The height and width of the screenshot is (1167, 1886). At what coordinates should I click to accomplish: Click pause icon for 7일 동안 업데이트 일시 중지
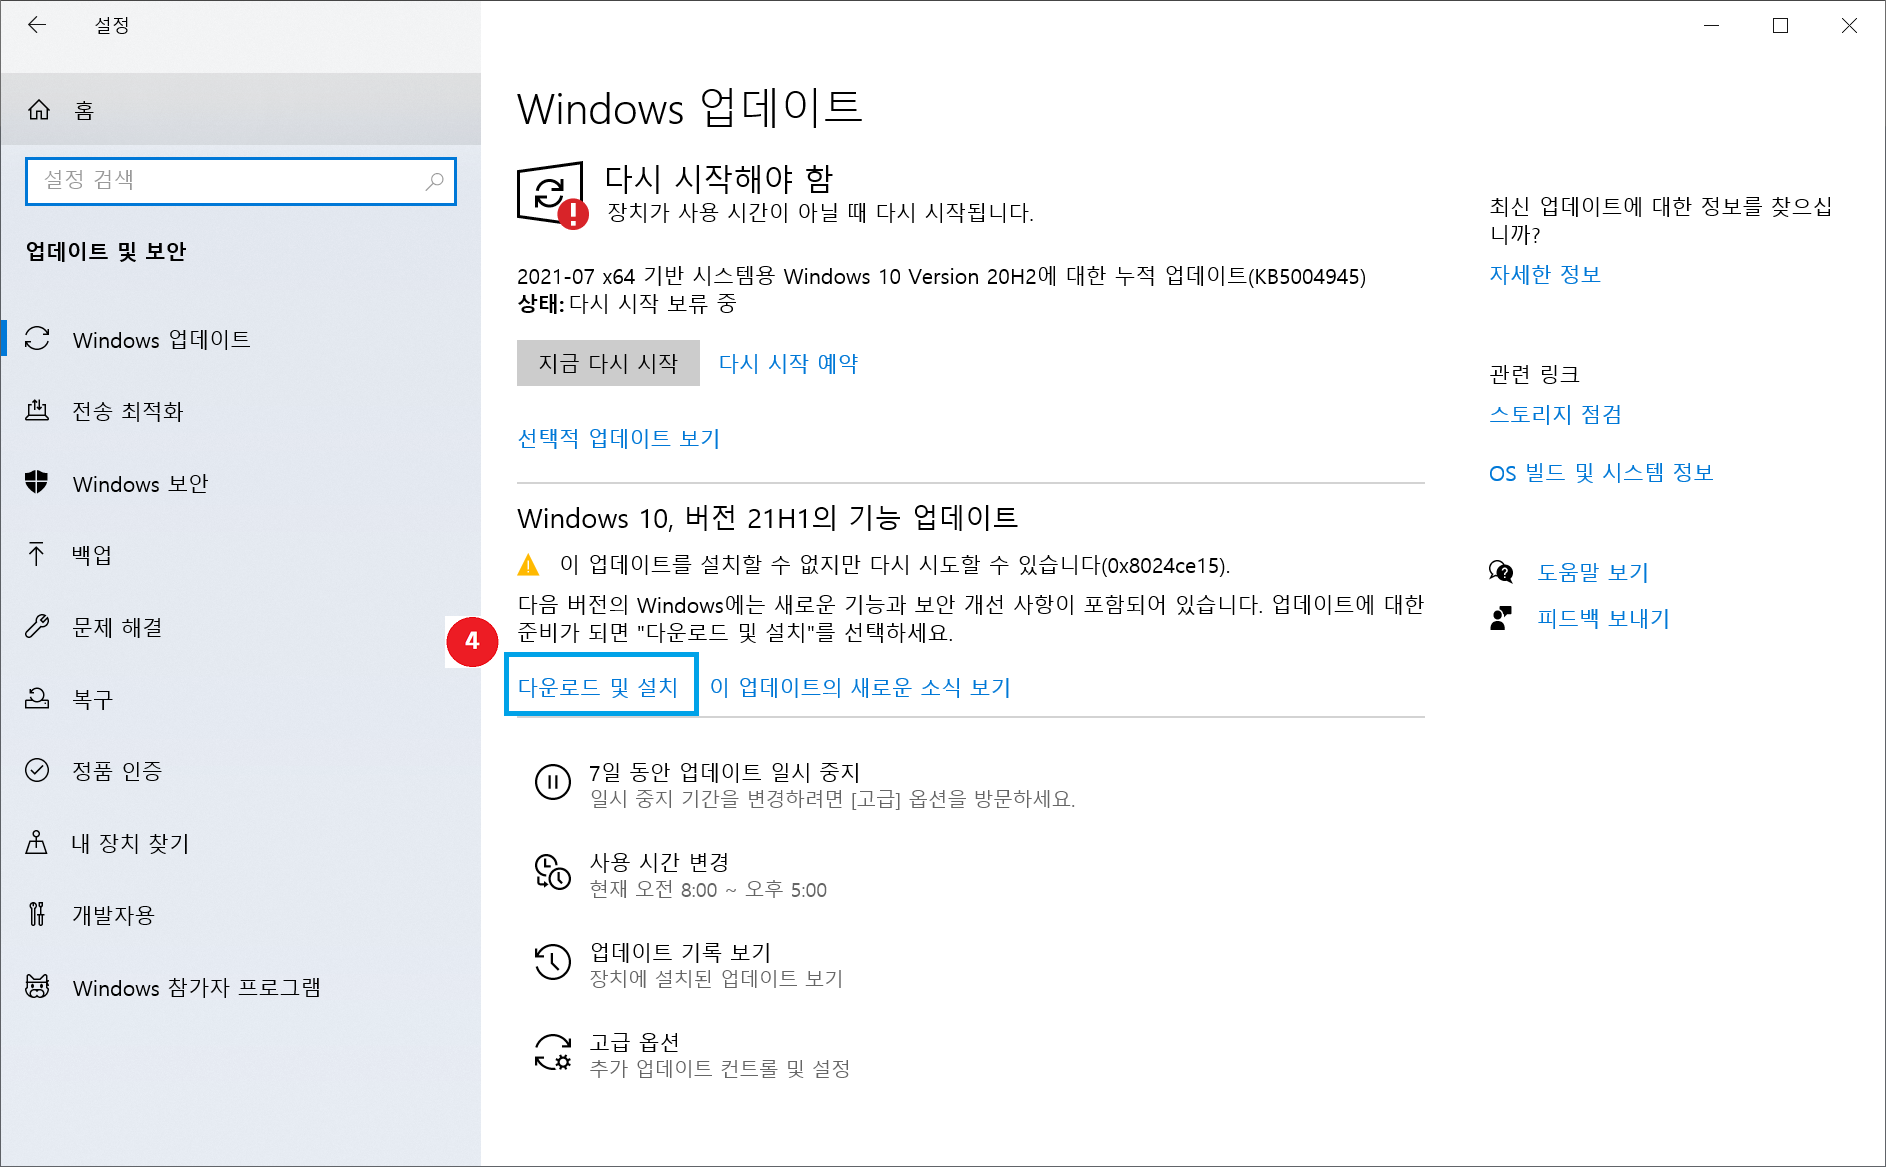coord(552,782)
